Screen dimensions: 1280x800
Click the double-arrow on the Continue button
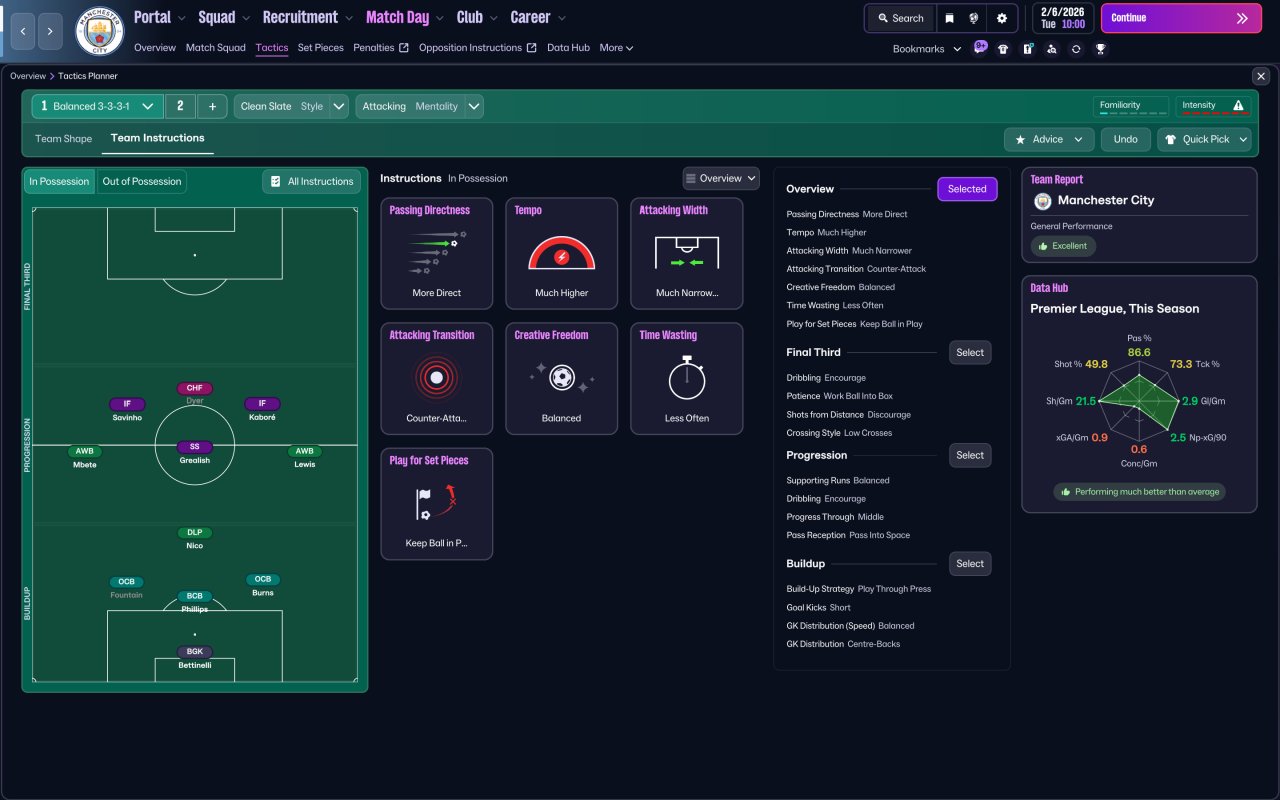coord(1242,18)
